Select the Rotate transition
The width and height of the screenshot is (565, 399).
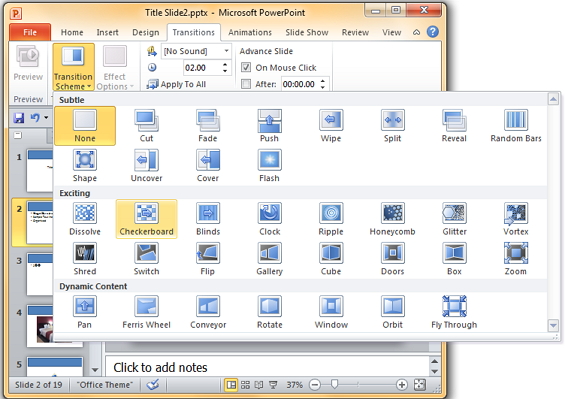269,312
